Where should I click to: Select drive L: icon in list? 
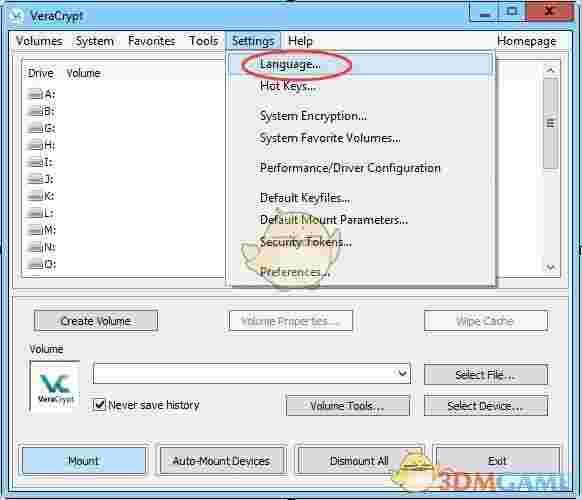35,213
